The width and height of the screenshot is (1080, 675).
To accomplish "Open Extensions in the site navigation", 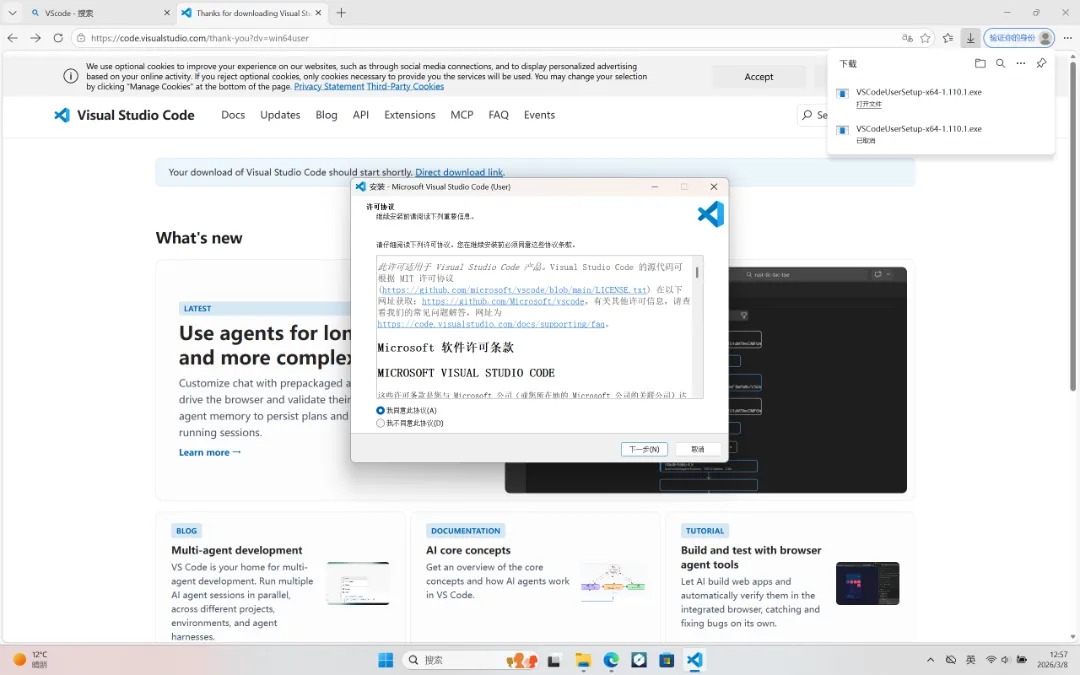I will tap(410, 115).
